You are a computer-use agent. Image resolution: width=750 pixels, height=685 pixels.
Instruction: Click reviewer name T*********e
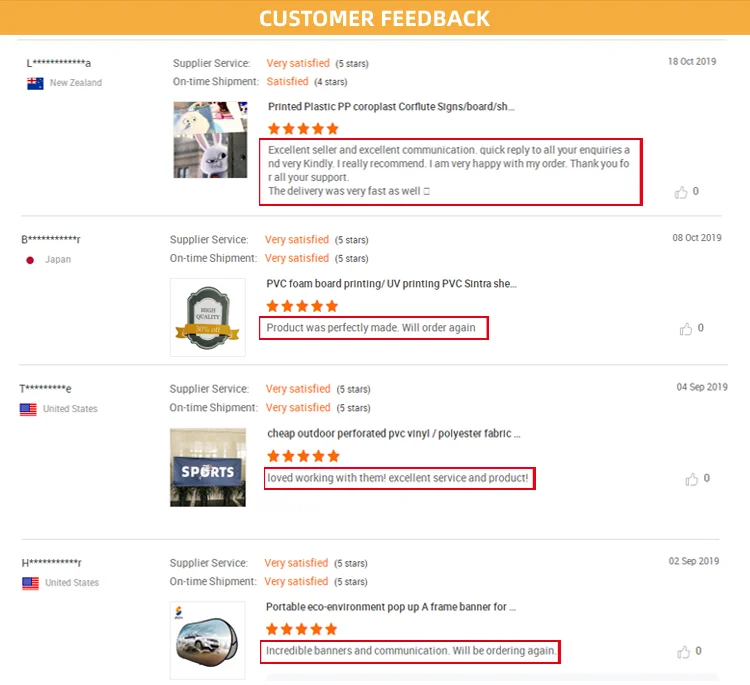pos(45,388)
